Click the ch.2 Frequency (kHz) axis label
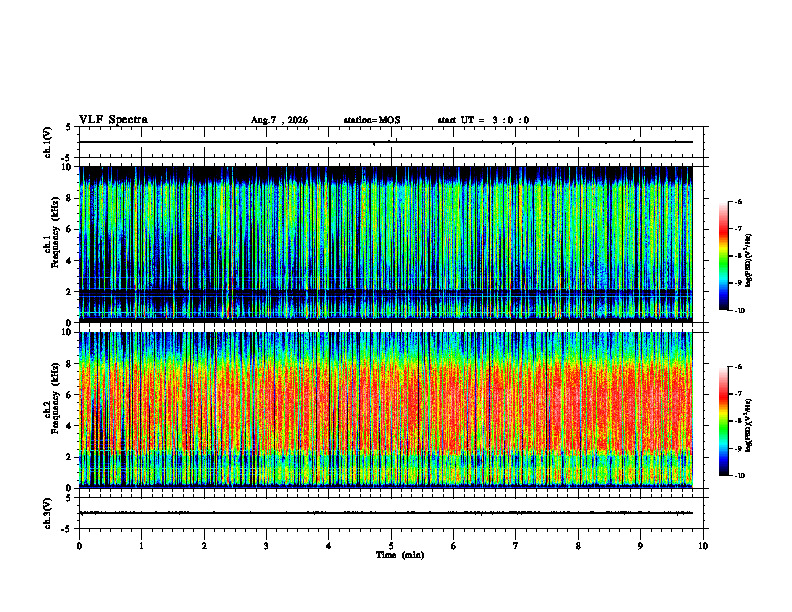This screenshot has width=792, height=612. (51, 397)
